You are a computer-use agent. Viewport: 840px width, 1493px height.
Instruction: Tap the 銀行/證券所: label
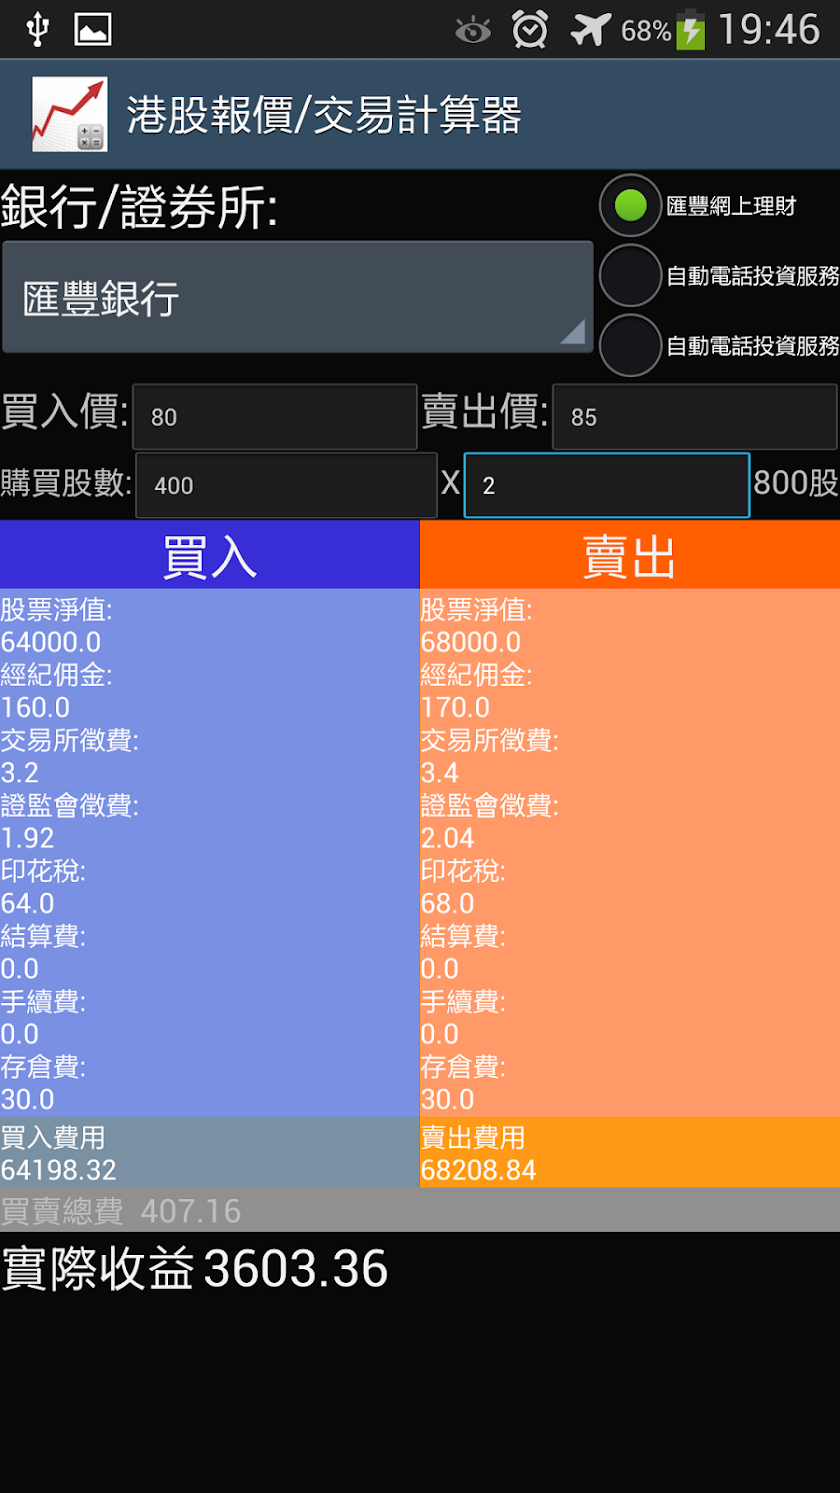tap(139, 209)
